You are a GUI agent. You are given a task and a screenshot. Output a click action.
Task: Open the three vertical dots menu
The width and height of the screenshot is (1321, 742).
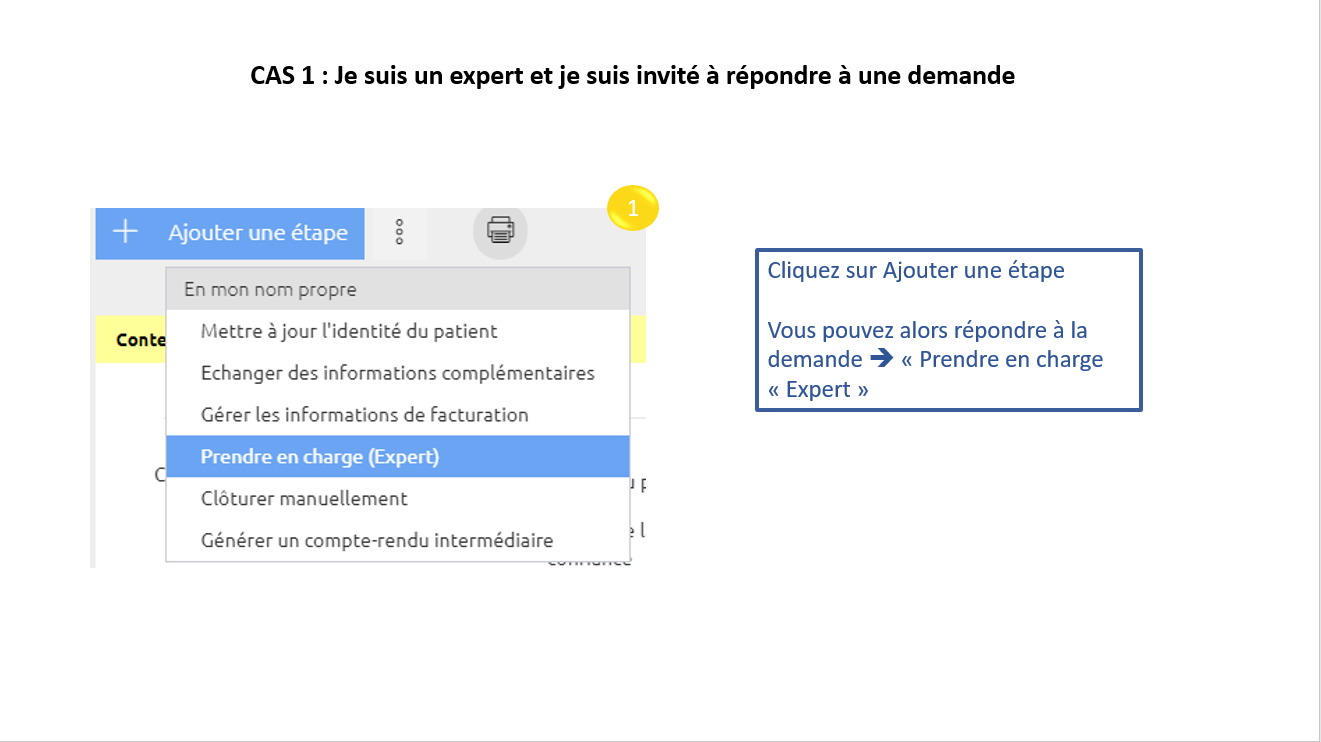coord(399,232)
